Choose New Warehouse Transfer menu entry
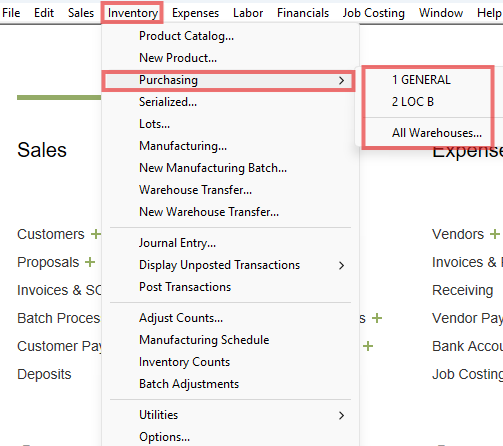Screen dimensions: 503x446 point(209,212)
